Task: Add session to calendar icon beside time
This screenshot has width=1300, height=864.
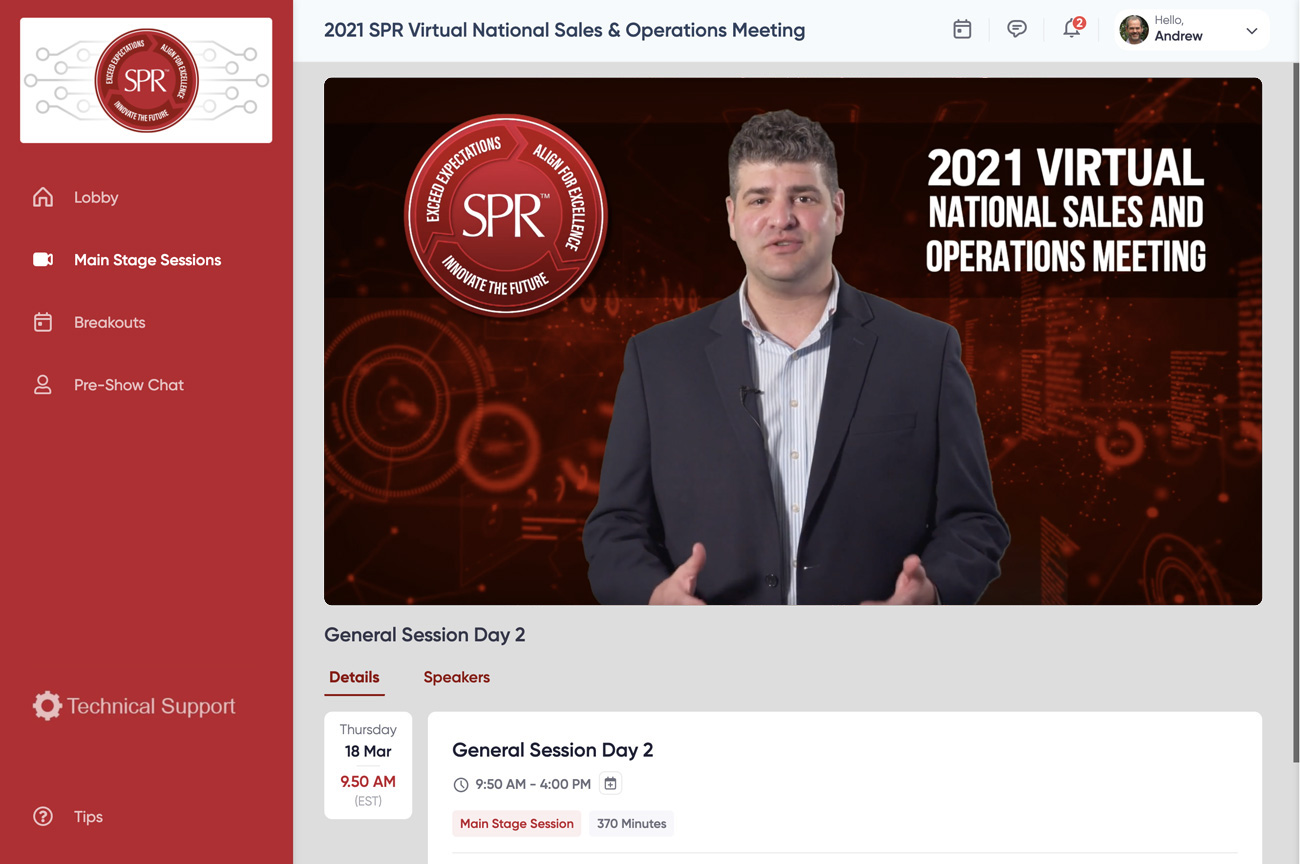Action: coord(610,784)
